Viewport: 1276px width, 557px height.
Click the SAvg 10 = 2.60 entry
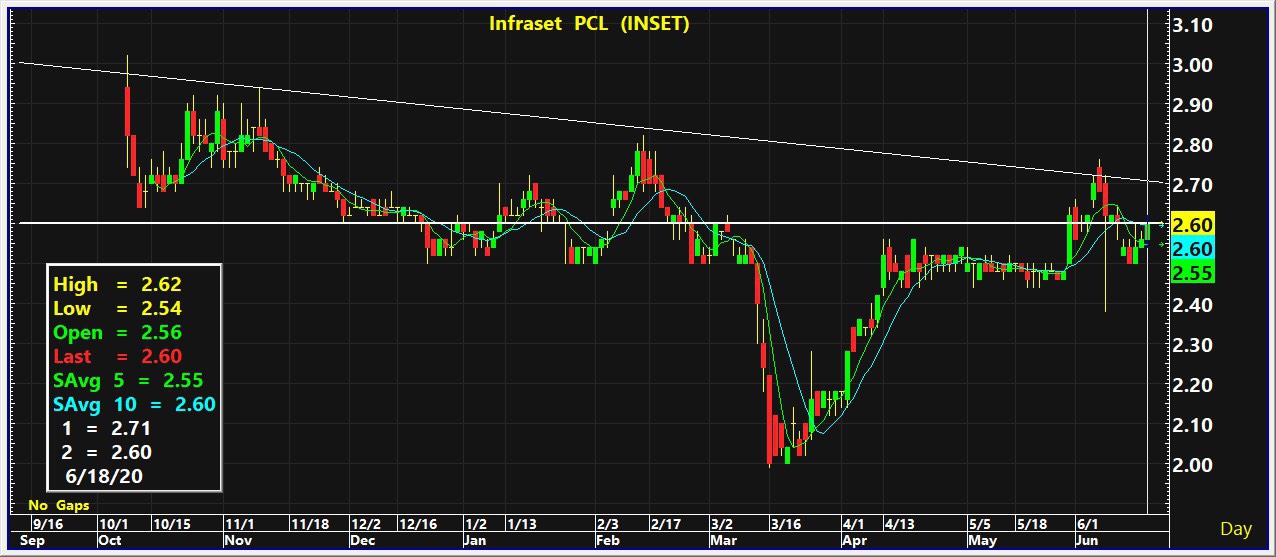134,405
